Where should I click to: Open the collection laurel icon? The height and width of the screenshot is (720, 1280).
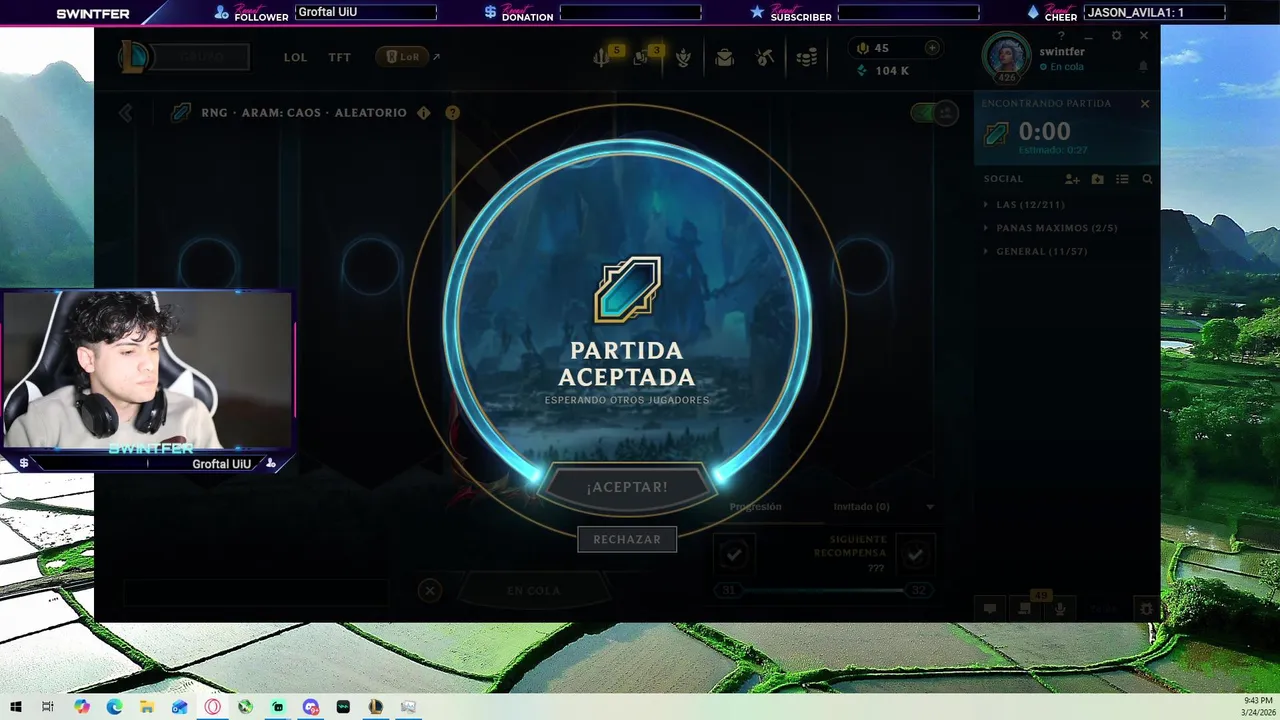[683, 58]
